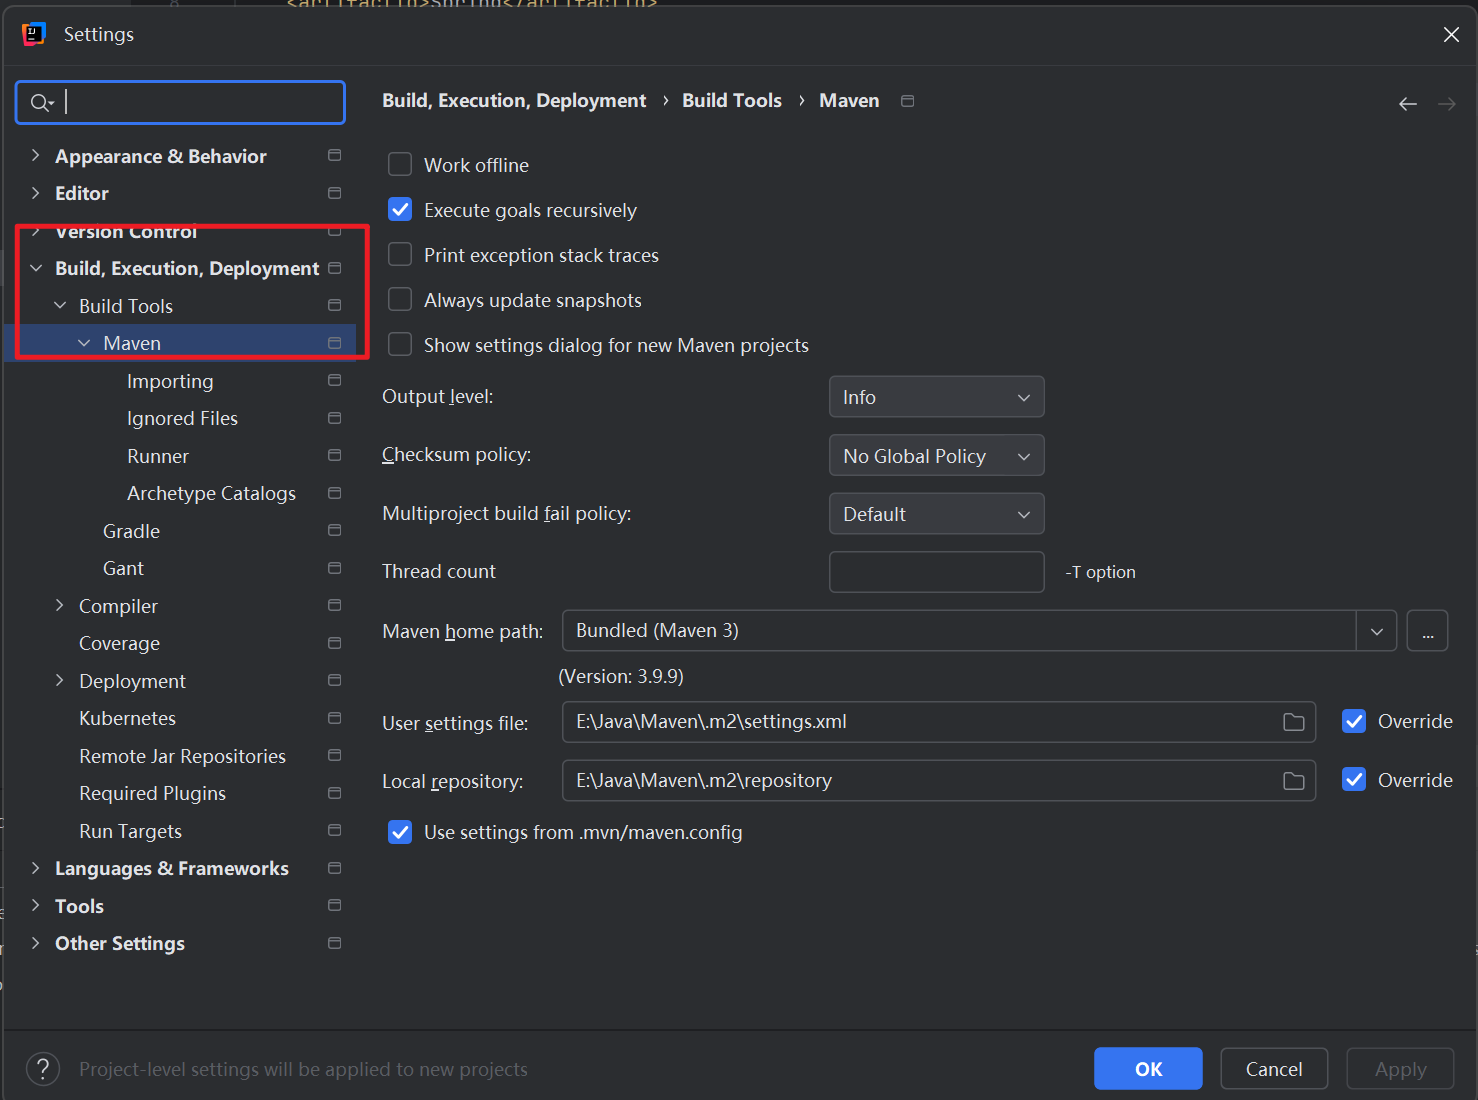Image resolution: width=1478 pixels, height=1100 pixels.
Task: Click the Apply button
Action: click(1400, 1069)
